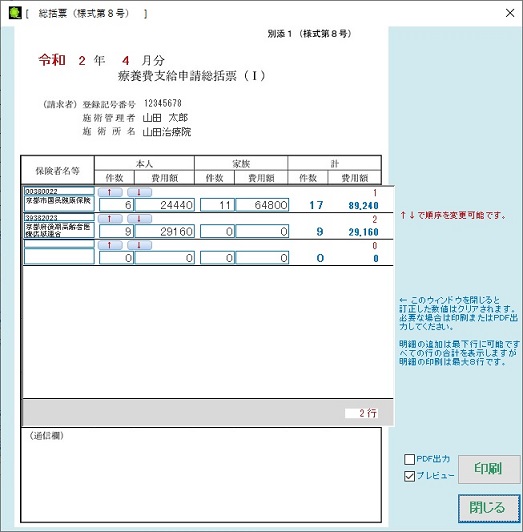Click the 本人 column header
The width and height of the screenshot is (523, 532).
pos(144,164)
